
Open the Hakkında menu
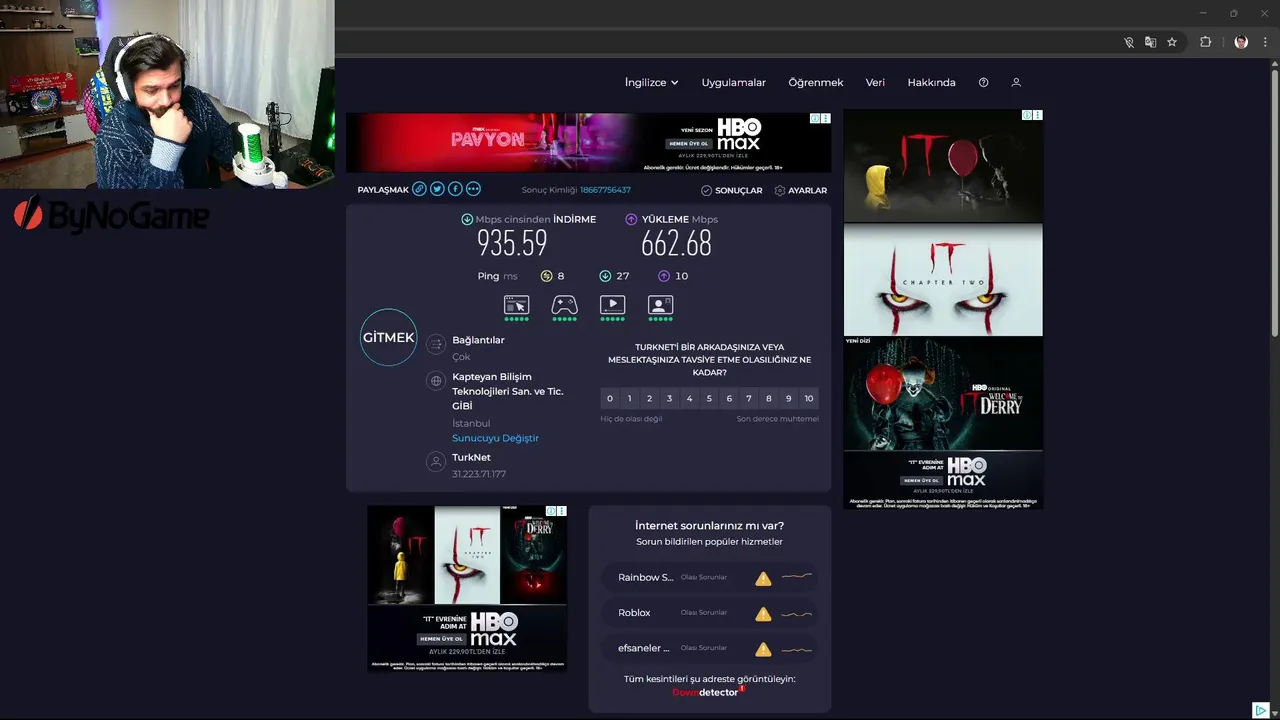[931, 82]
